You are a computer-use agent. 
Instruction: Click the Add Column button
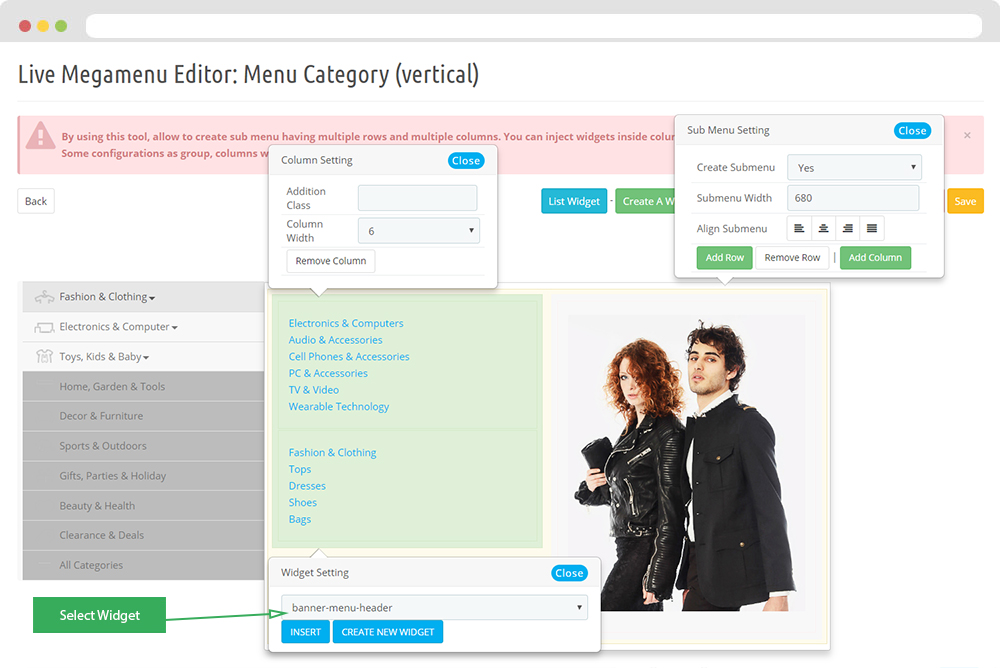pyautogui.click(x=875, y=258)
